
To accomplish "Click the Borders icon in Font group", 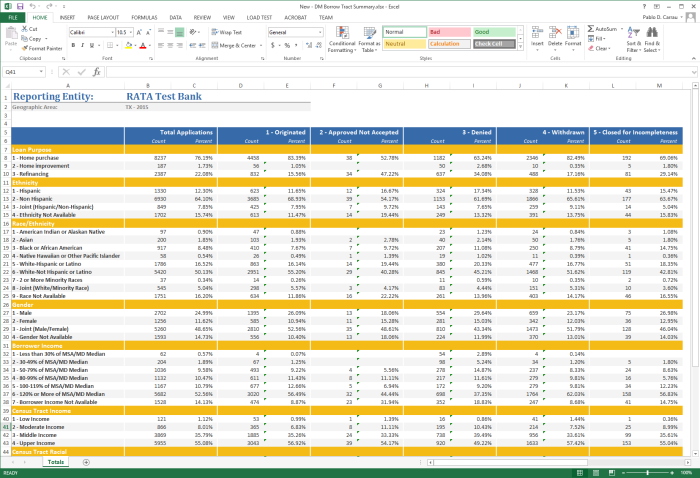I will 110,46.
